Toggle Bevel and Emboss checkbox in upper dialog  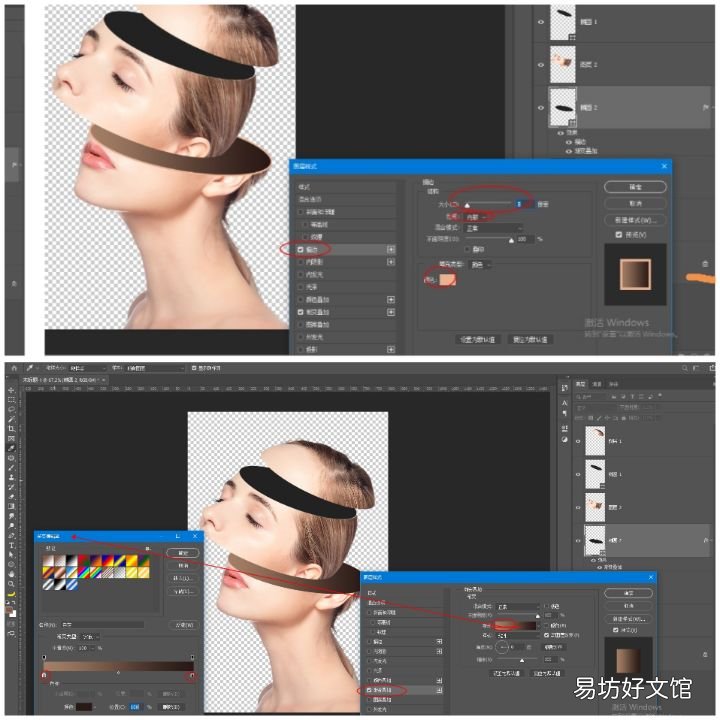(x=300, y=212)
